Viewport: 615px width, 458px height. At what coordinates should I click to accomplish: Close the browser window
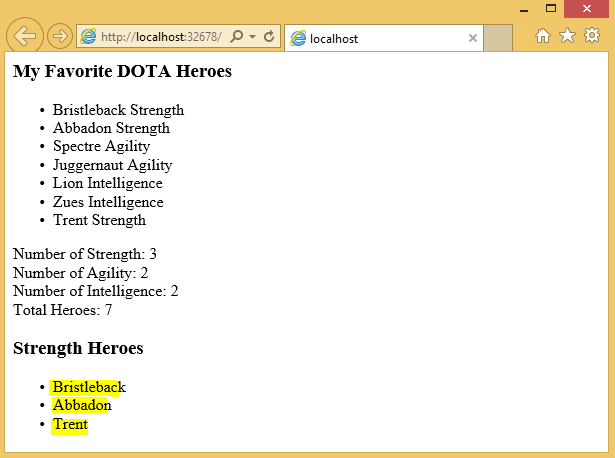click(x=586, y=9)
